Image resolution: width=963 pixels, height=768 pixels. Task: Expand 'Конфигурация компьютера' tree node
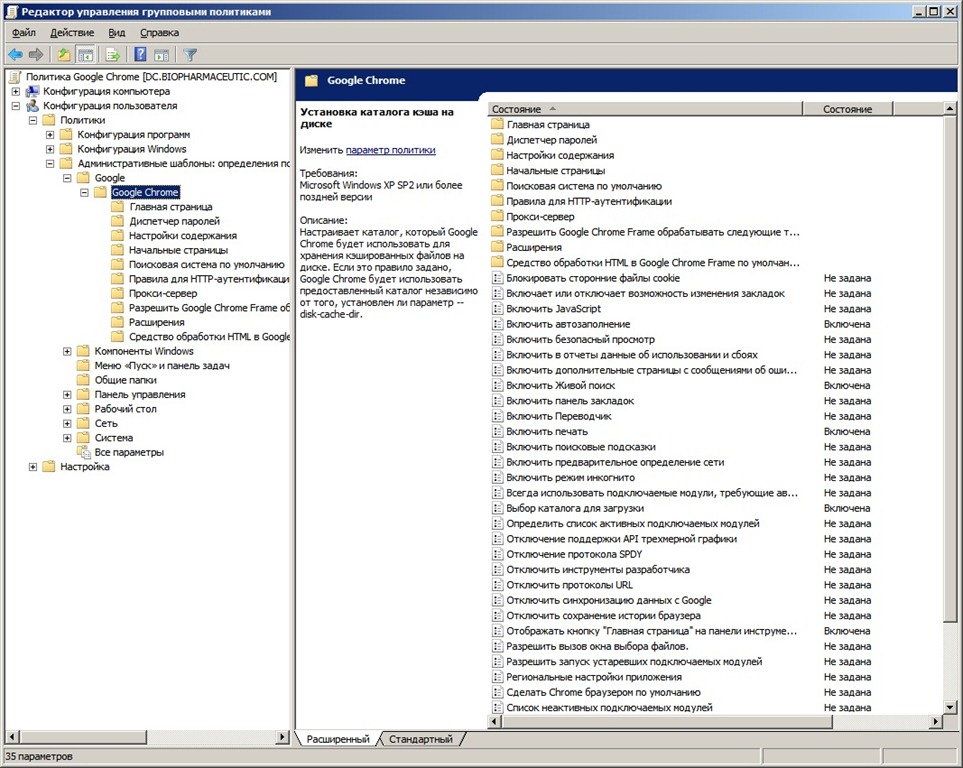(x=16, y=92)
